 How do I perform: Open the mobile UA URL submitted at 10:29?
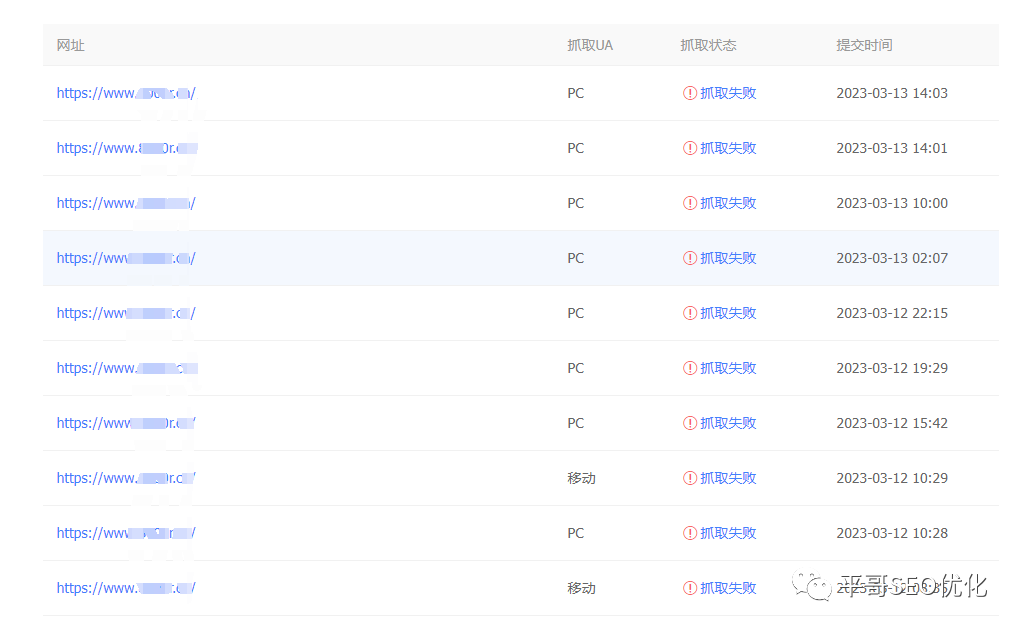(x=126, y=478)
